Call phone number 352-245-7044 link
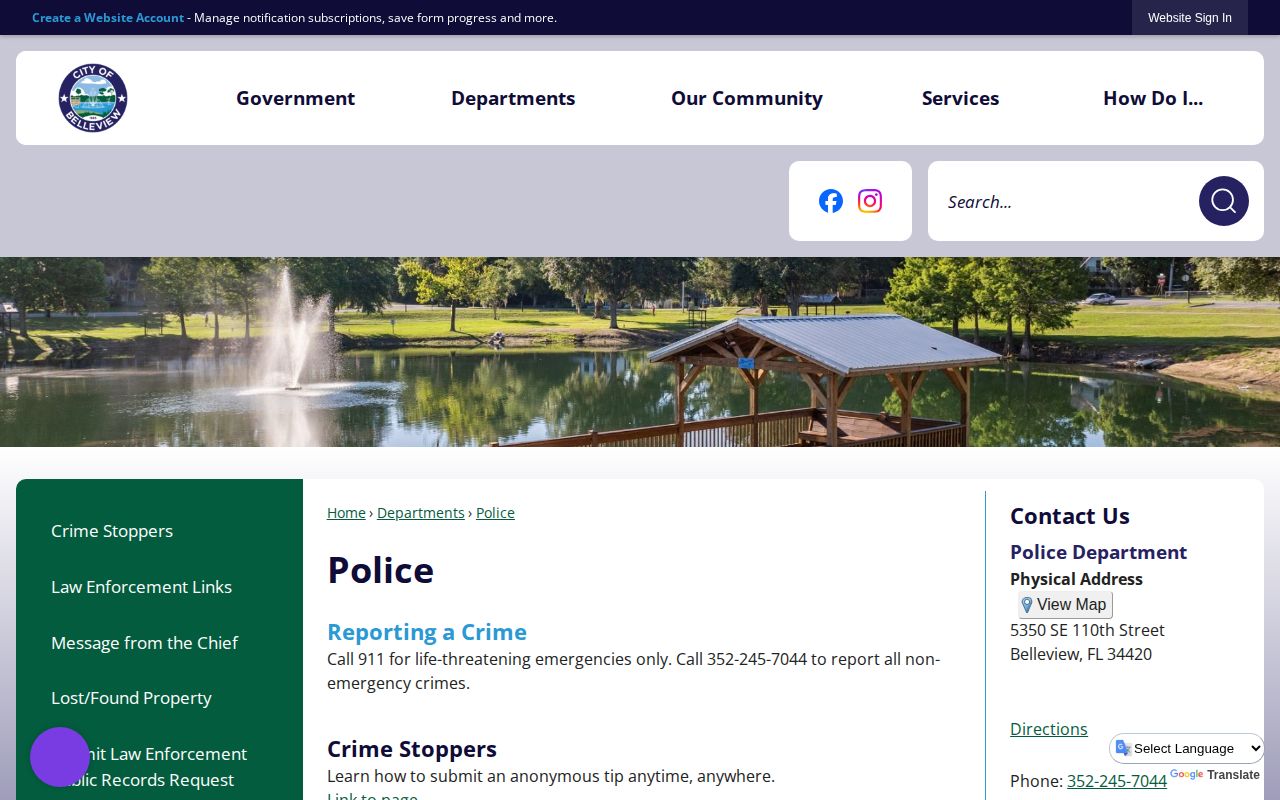This screenshot has width=1280, height=800. click(x=1117, y=781)
